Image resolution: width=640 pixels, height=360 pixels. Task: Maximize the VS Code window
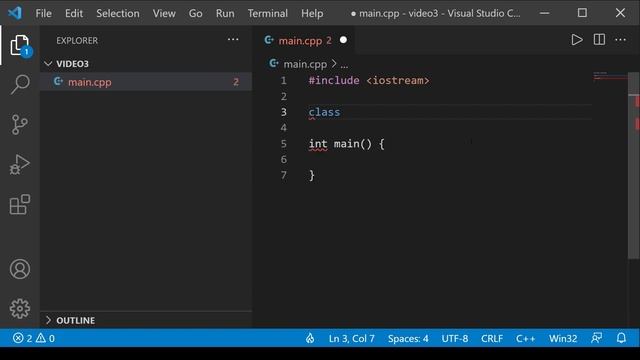tap(582, 13)
